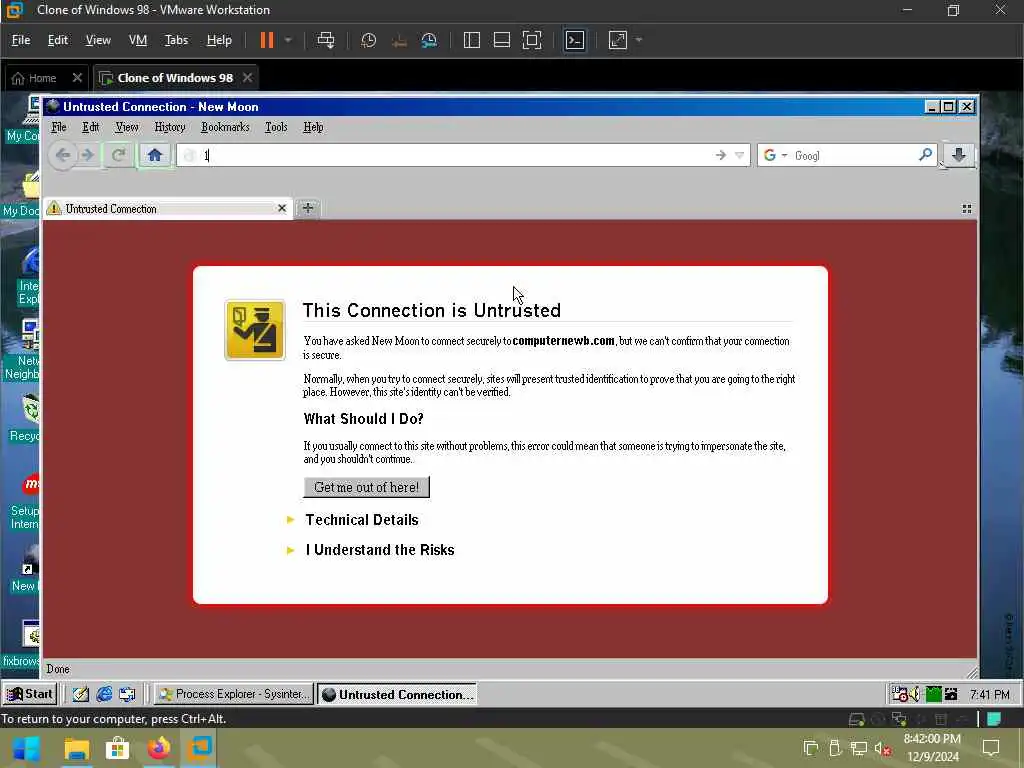1024x768 pixels.
Task: Click Untrusted Connection taskbar button
Action: (397, 694)
